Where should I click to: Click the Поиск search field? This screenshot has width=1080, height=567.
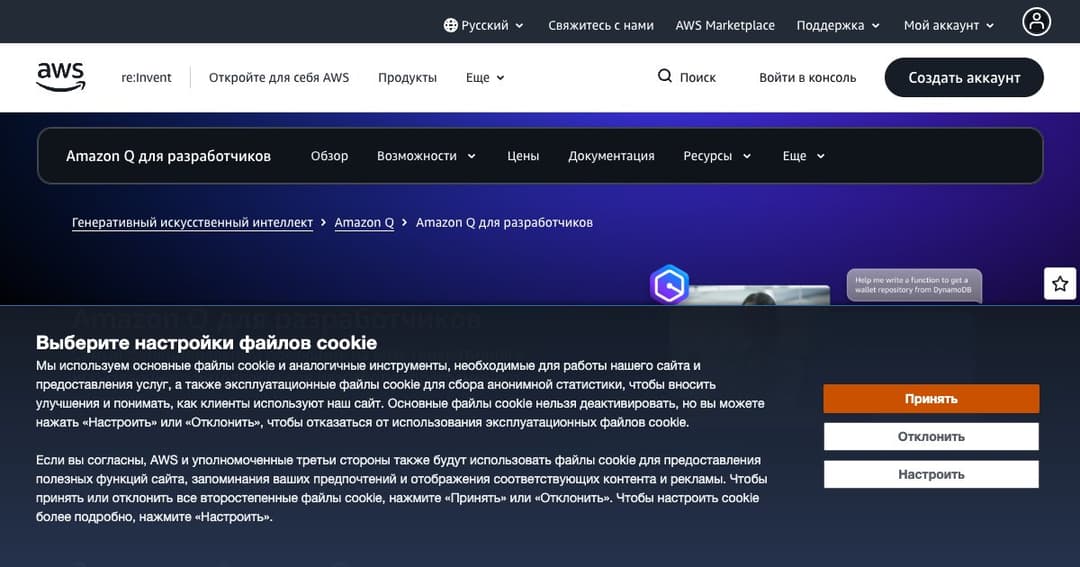coord(687,77)
